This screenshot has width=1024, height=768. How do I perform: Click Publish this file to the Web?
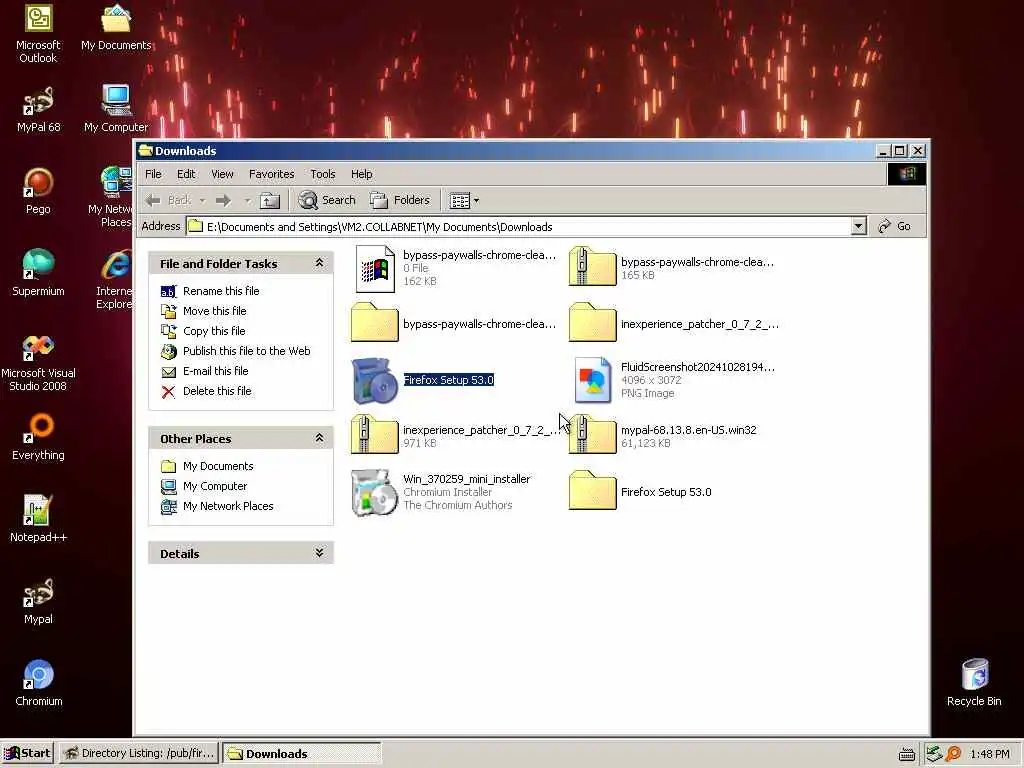click(247, 351)
